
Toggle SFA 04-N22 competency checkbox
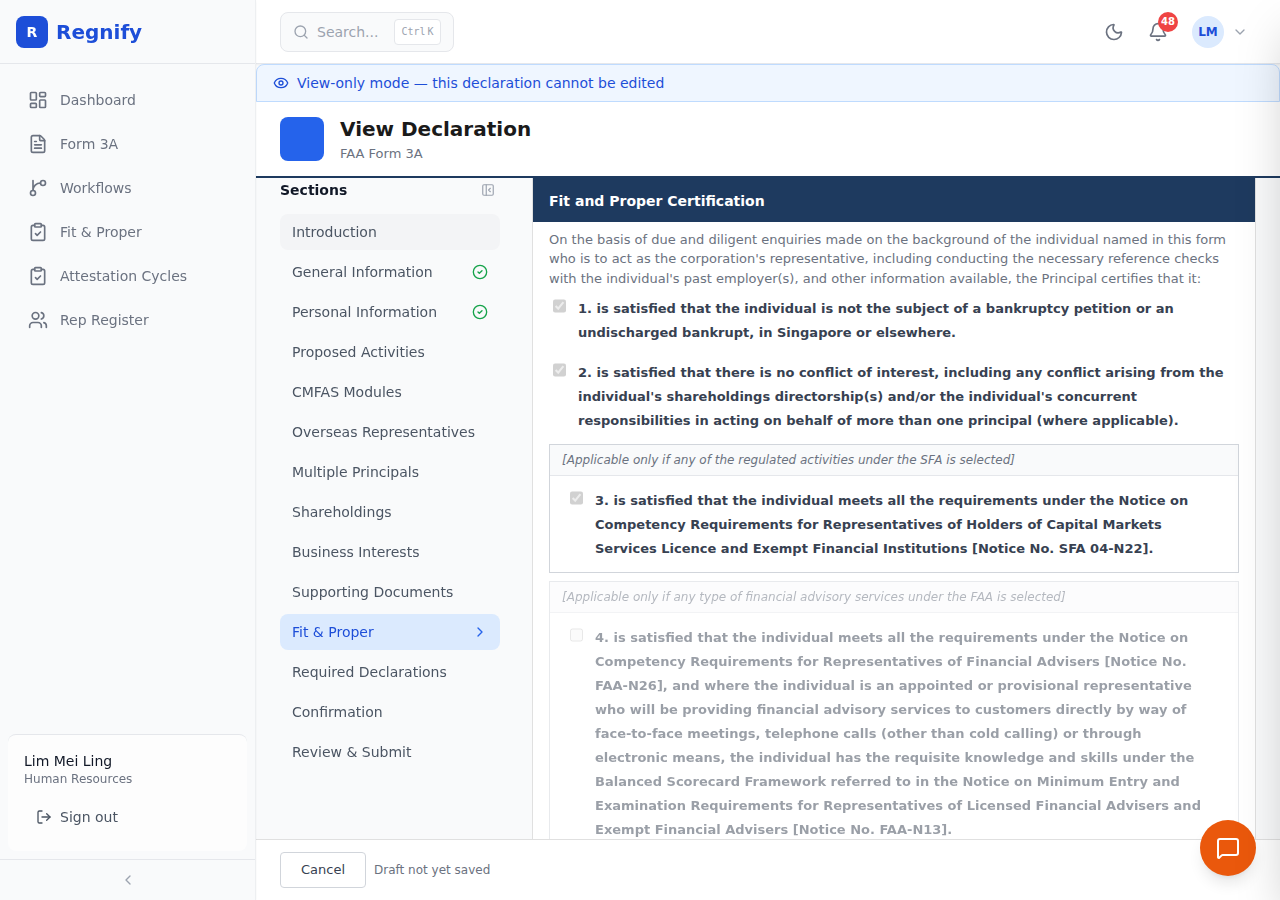pyautogui.click(x=577, y=498)
